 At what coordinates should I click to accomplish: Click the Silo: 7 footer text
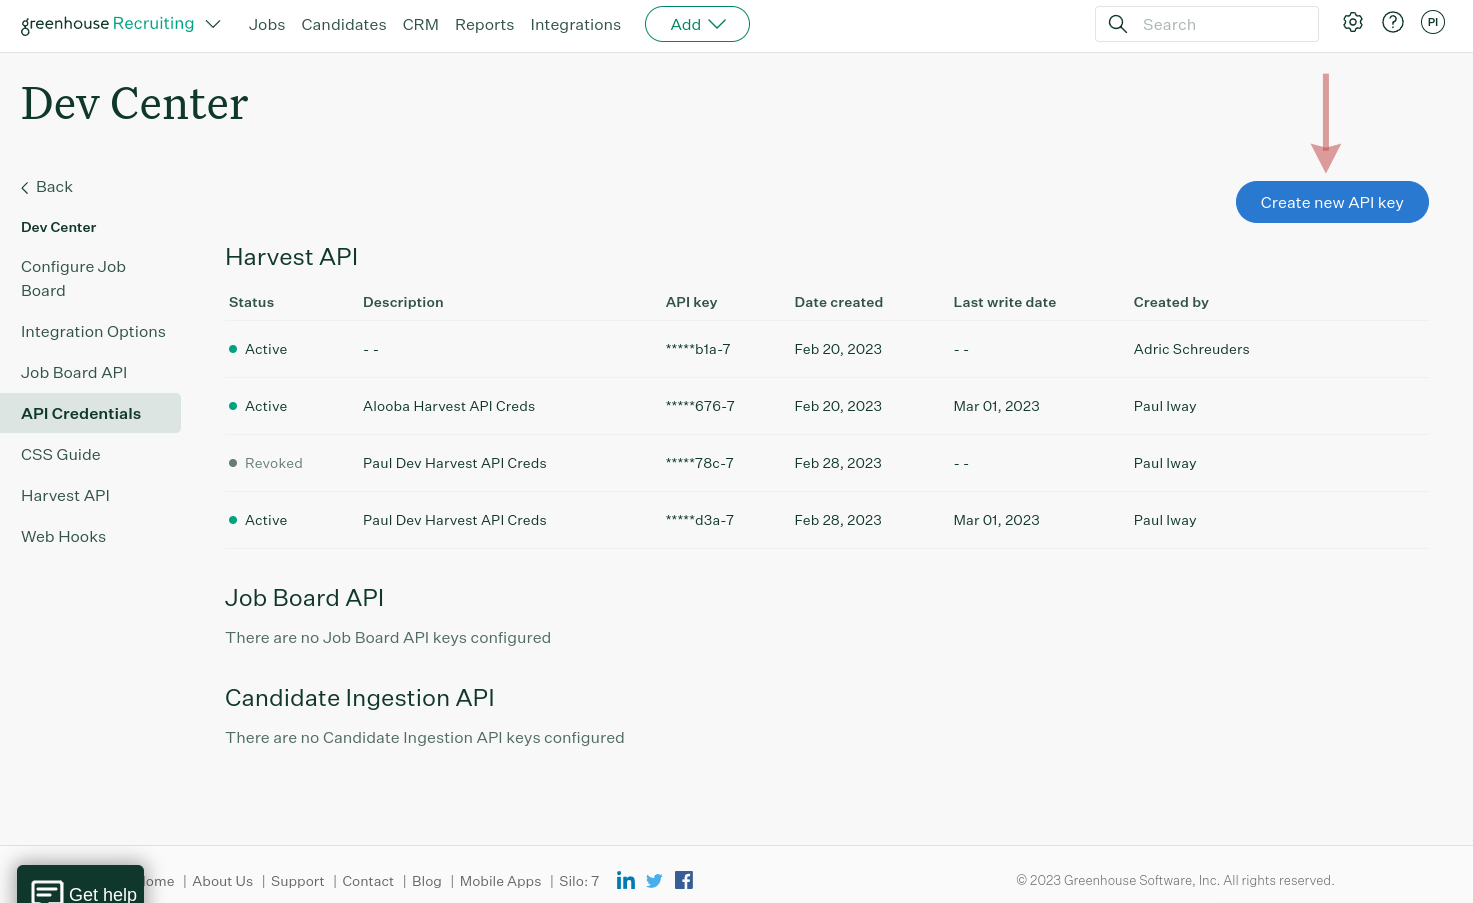pos(579,881)
